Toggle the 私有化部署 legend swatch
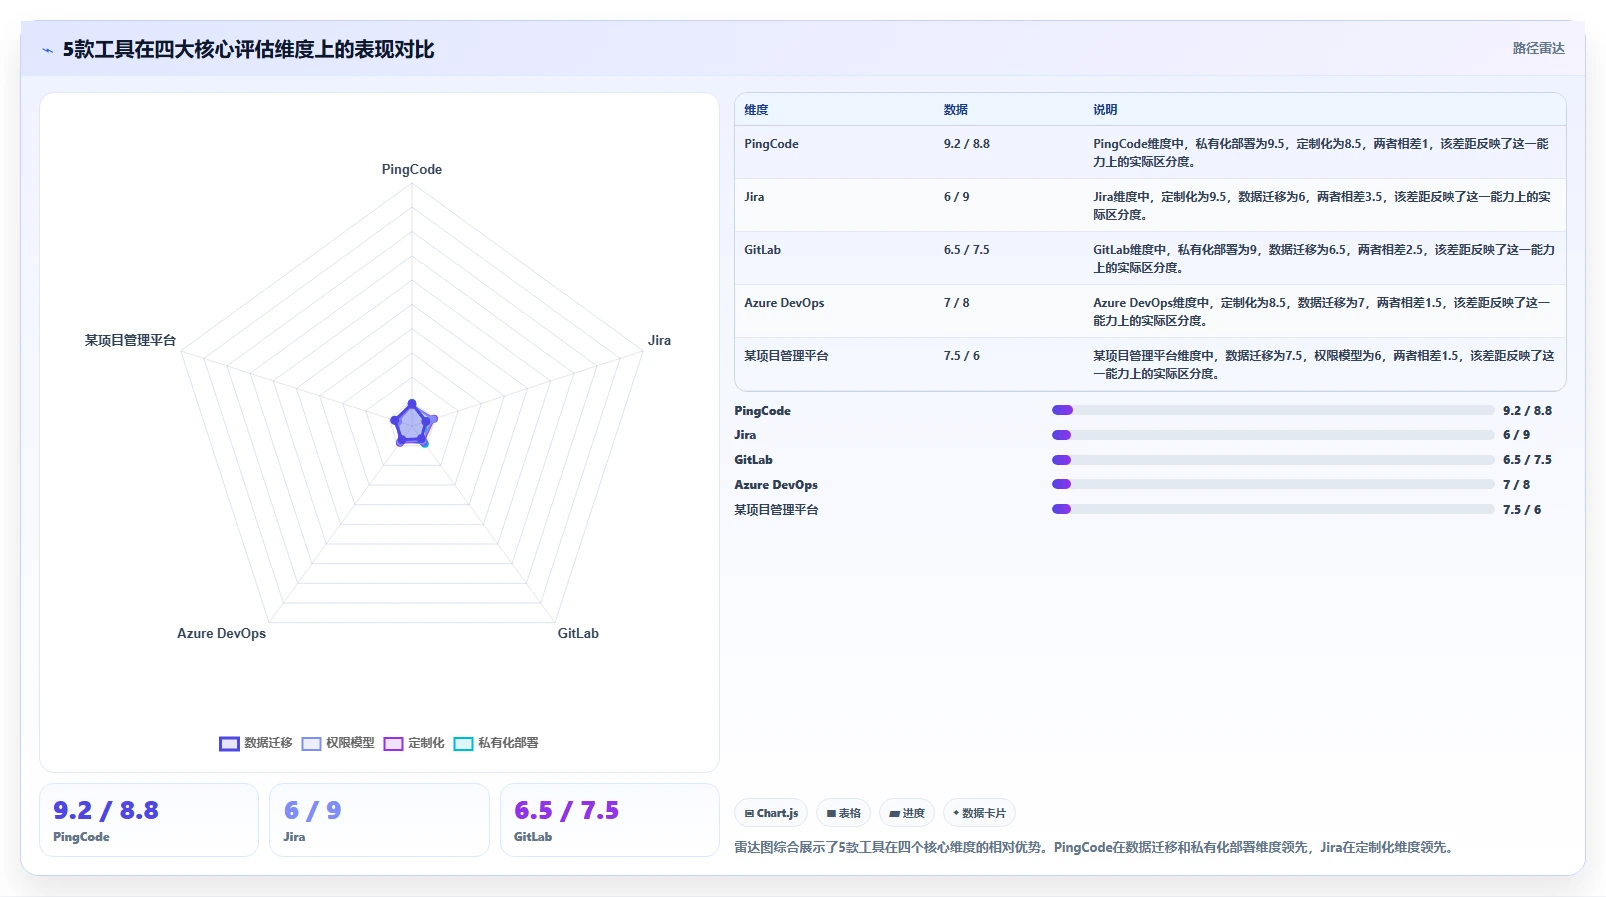Image resolution: width=1606 pixels, height=897 pixels. [463, 743]
